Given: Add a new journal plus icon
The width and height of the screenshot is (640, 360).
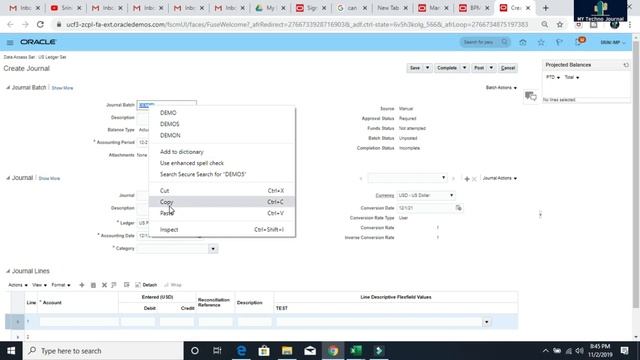Looking at the screenshot, I should click(467, 179).
